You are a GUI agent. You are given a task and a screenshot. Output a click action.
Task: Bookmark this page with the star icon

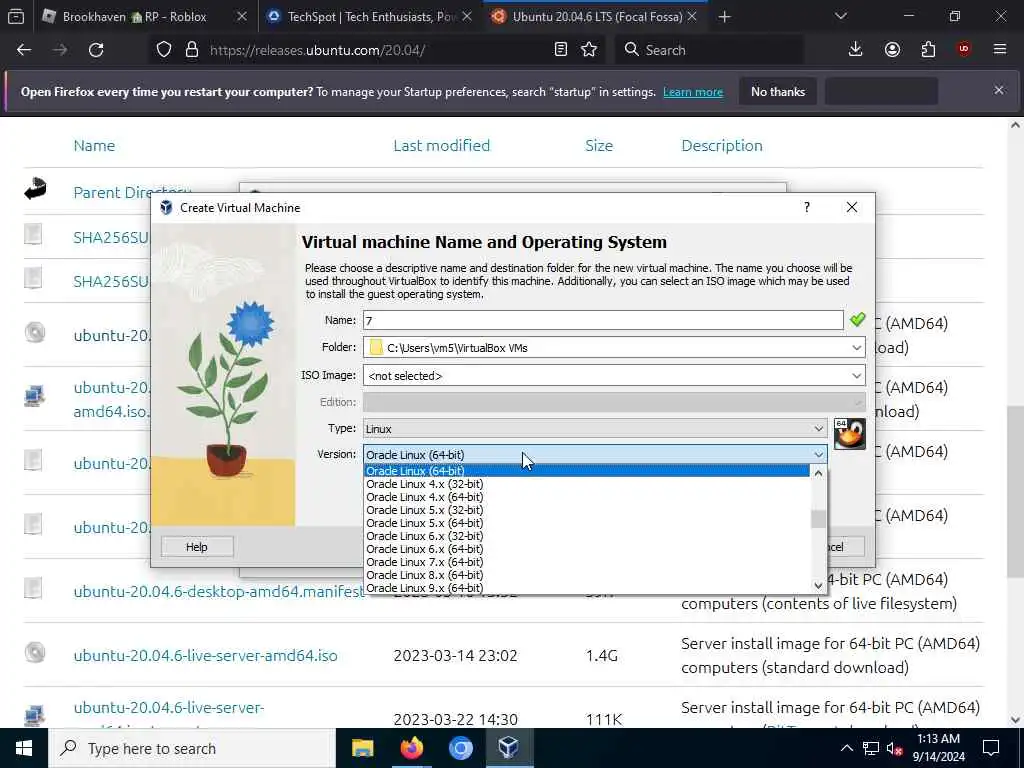(589, 50)
